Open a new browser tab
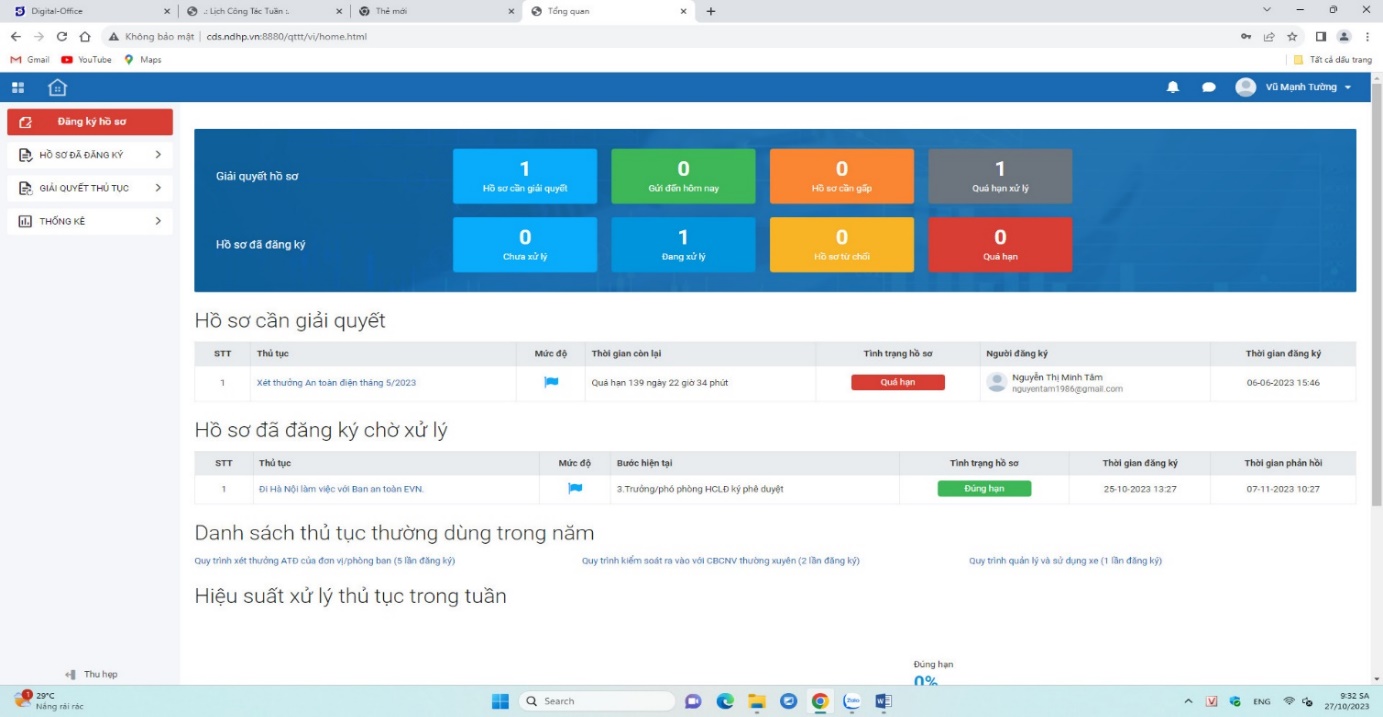The width and height of the screenshot is (1383, 717). [711, 11]
